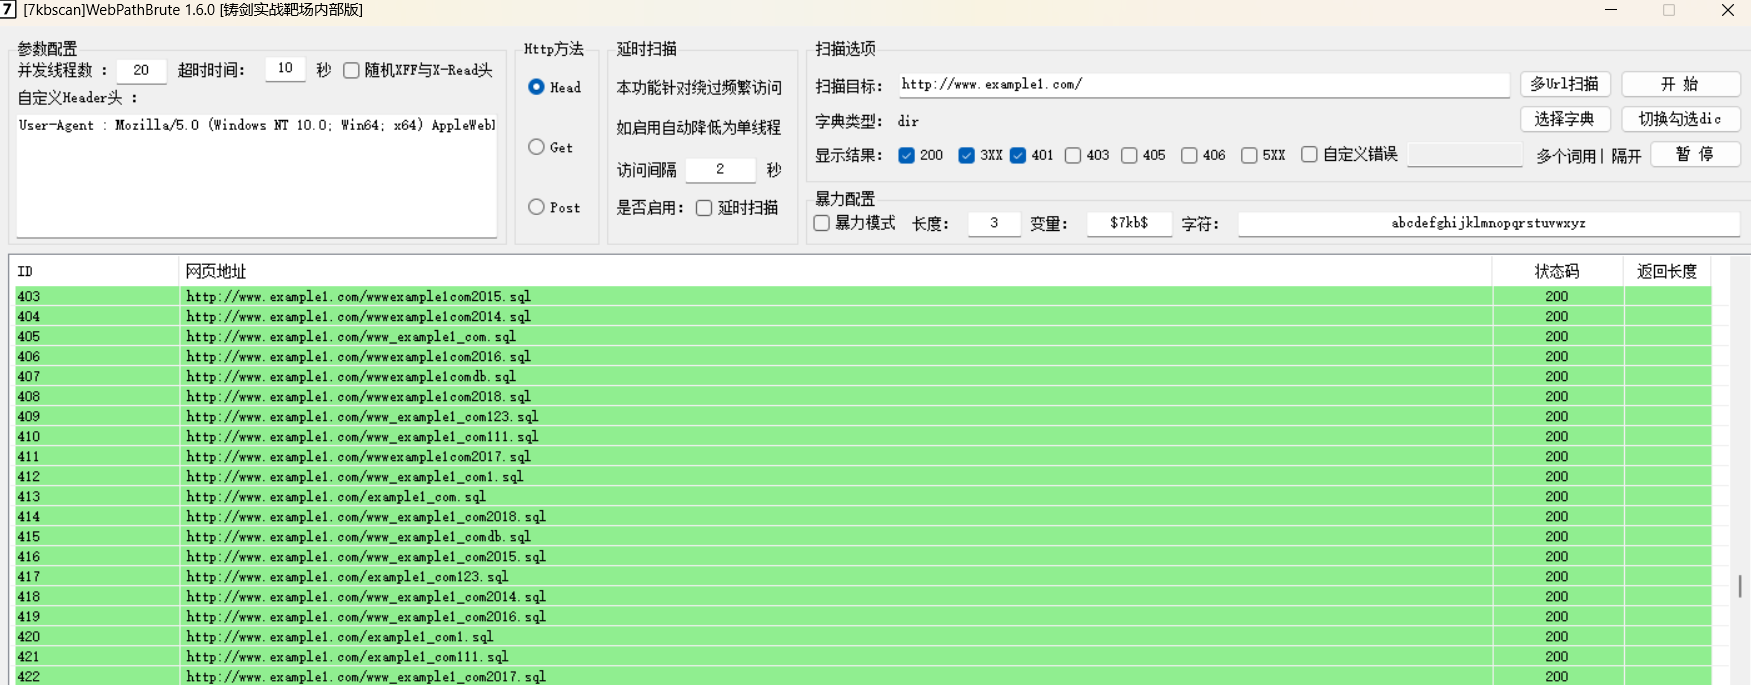This screenshot has height=685, width=1751.
Task: Click the 选择字典 dictionary button
Action: click(1565, 119)
